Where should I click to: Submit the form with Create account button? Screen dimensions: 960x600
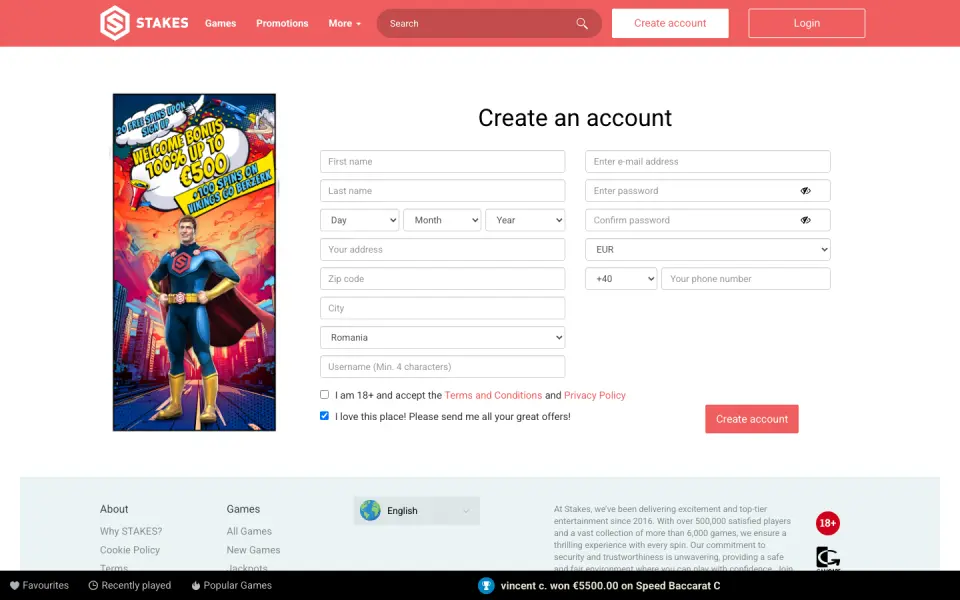click(x=752, y=419)
